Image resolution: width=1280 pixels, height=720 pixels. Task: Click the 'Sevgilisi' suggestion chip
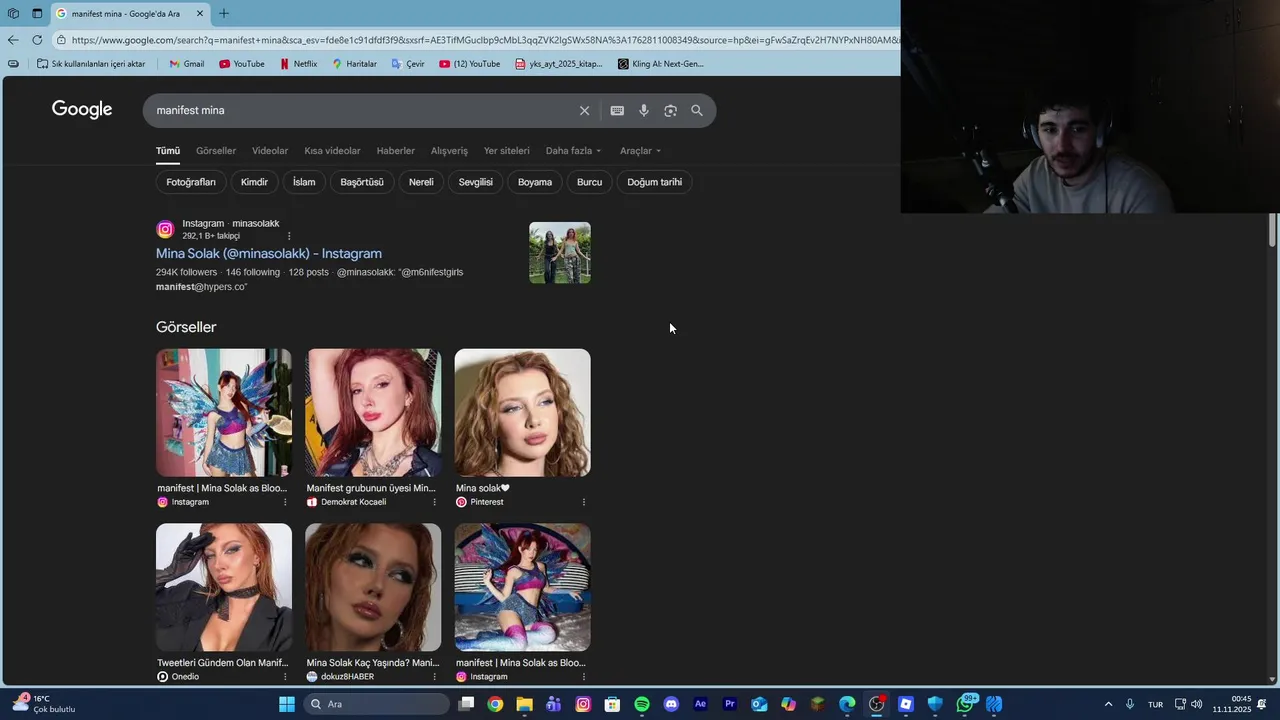pos(476,182)
